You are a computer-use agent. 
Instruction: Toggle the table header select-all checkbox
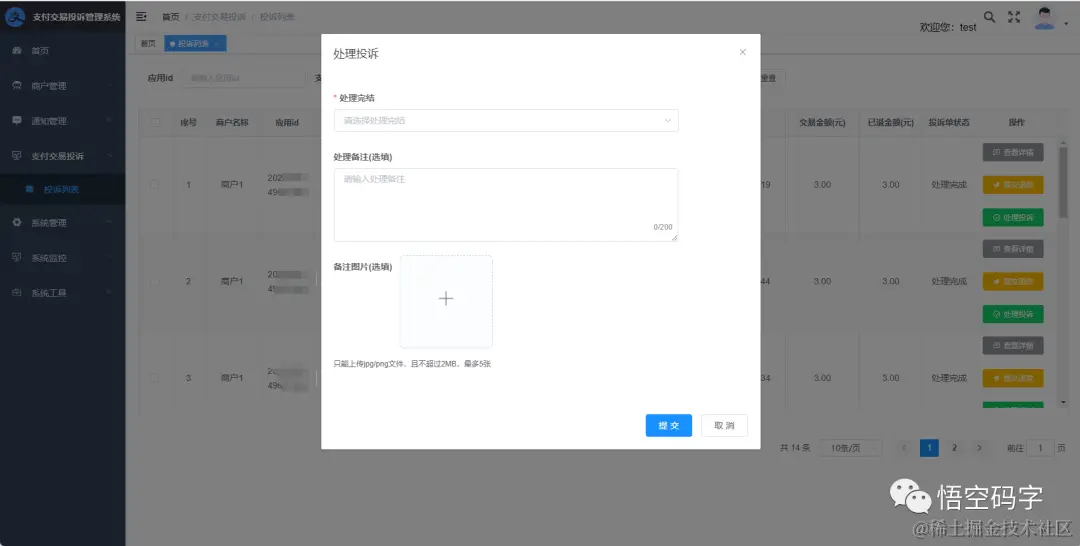155,123
